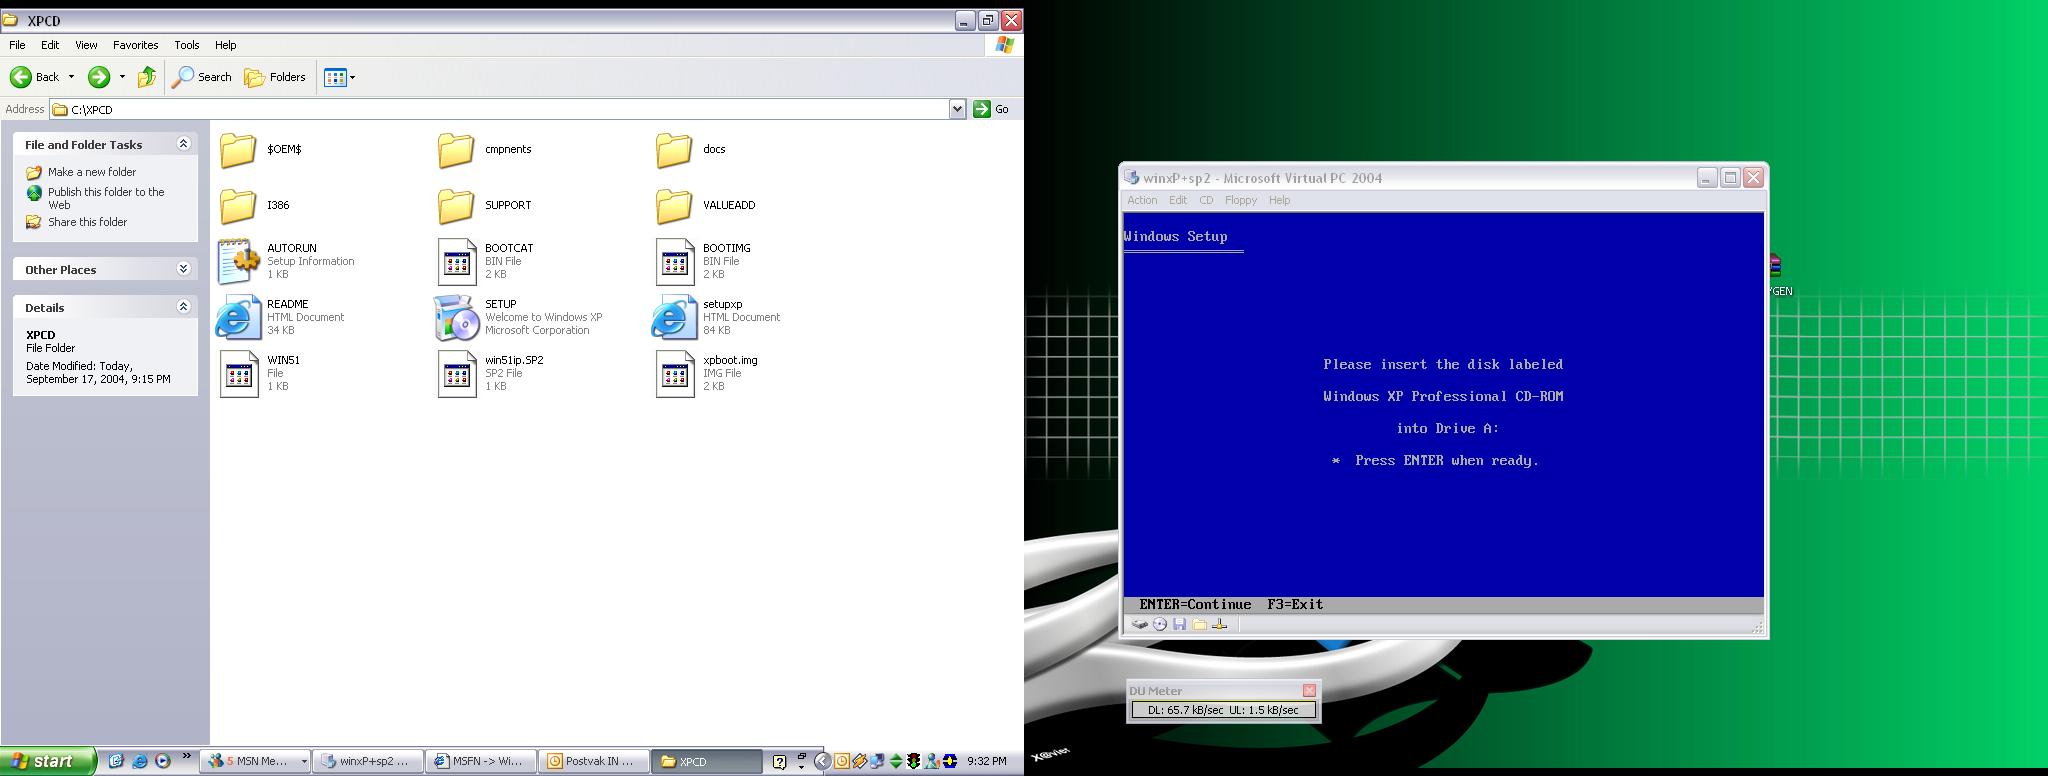Click the Forward arrow button in Explorer
The image size is (2048, 776).
98,77
